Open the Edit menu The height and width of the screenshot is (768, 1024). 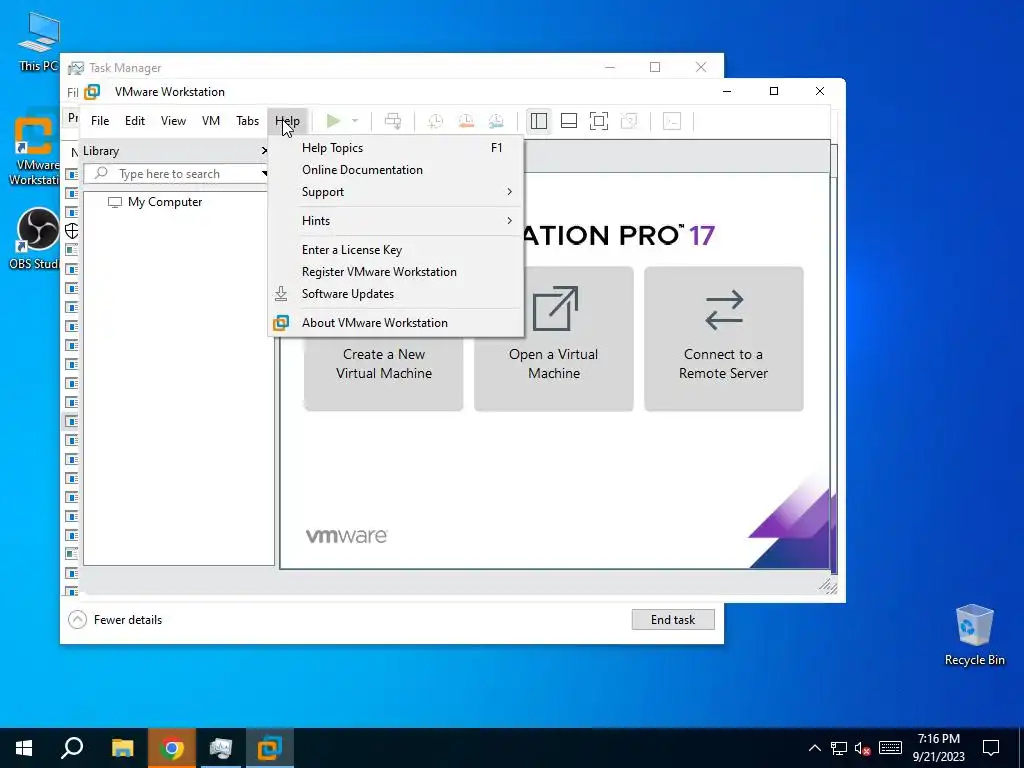coord(135,121)
